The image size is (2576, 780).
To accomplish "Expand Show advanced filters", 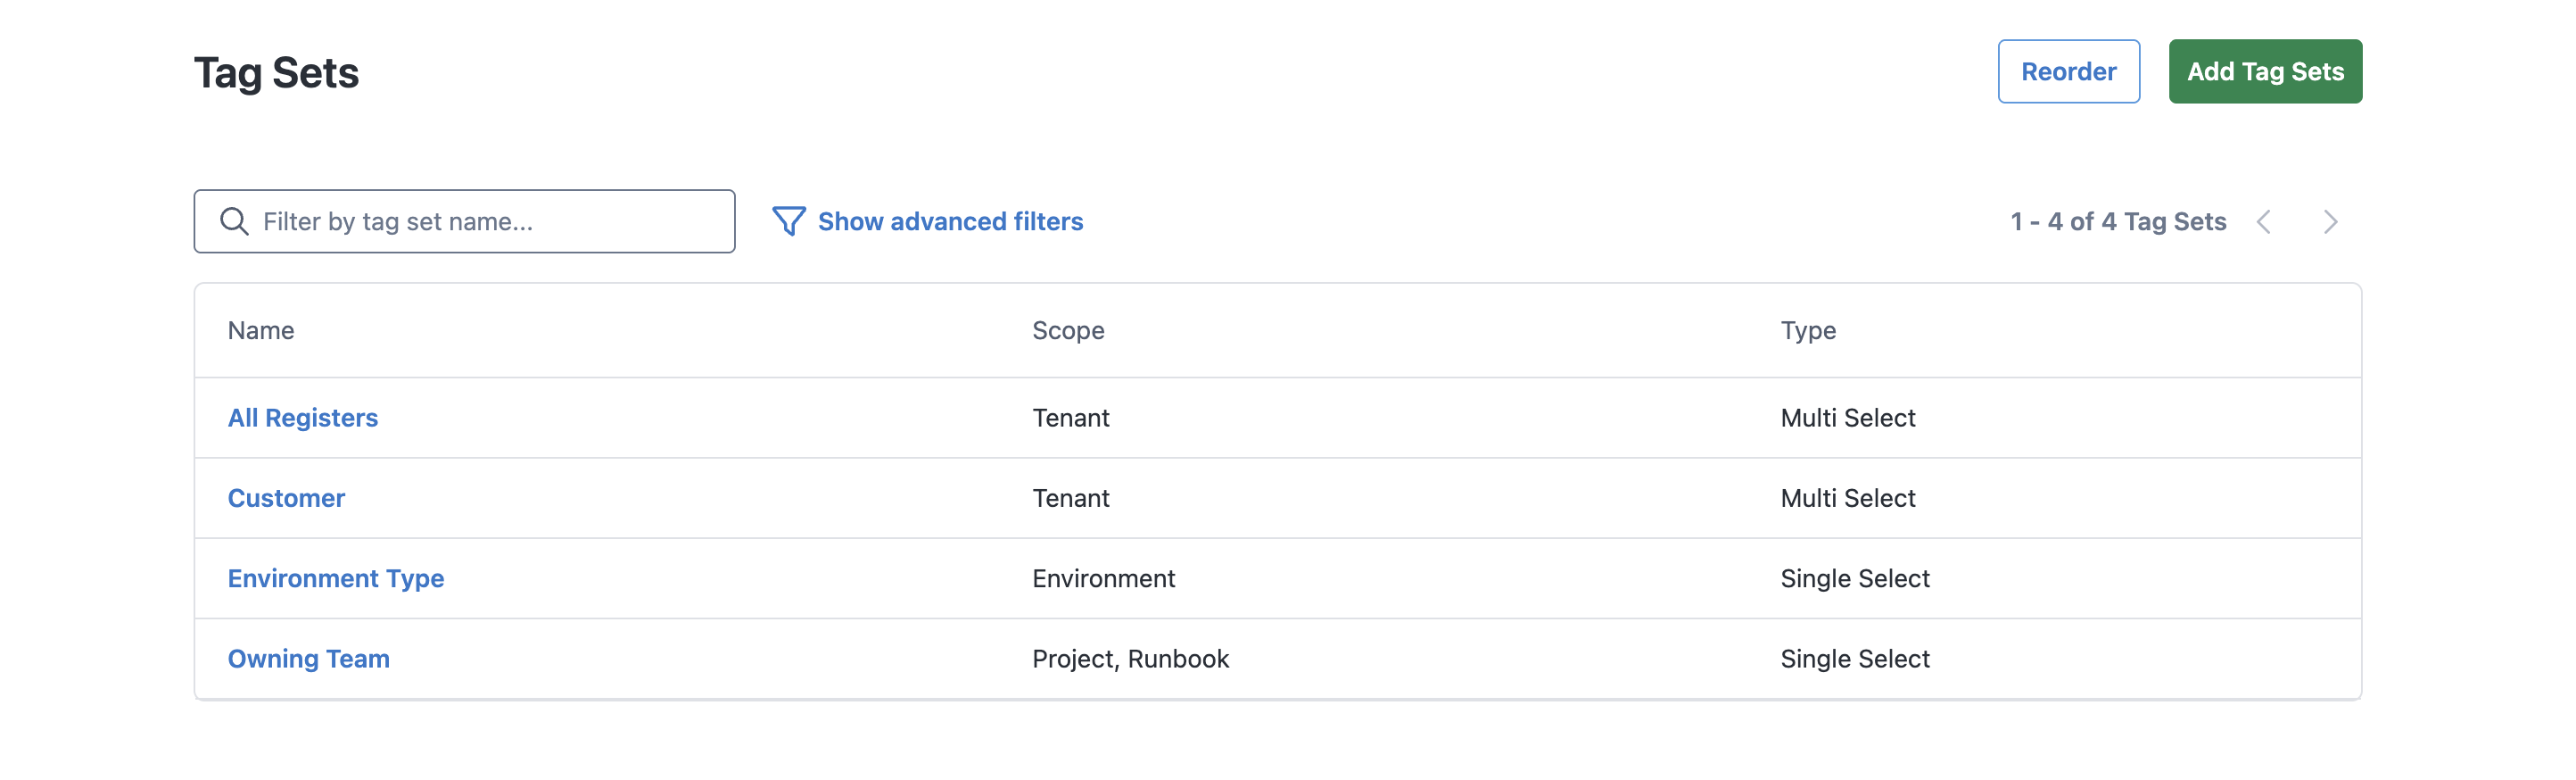I will (x=949, y=221).
